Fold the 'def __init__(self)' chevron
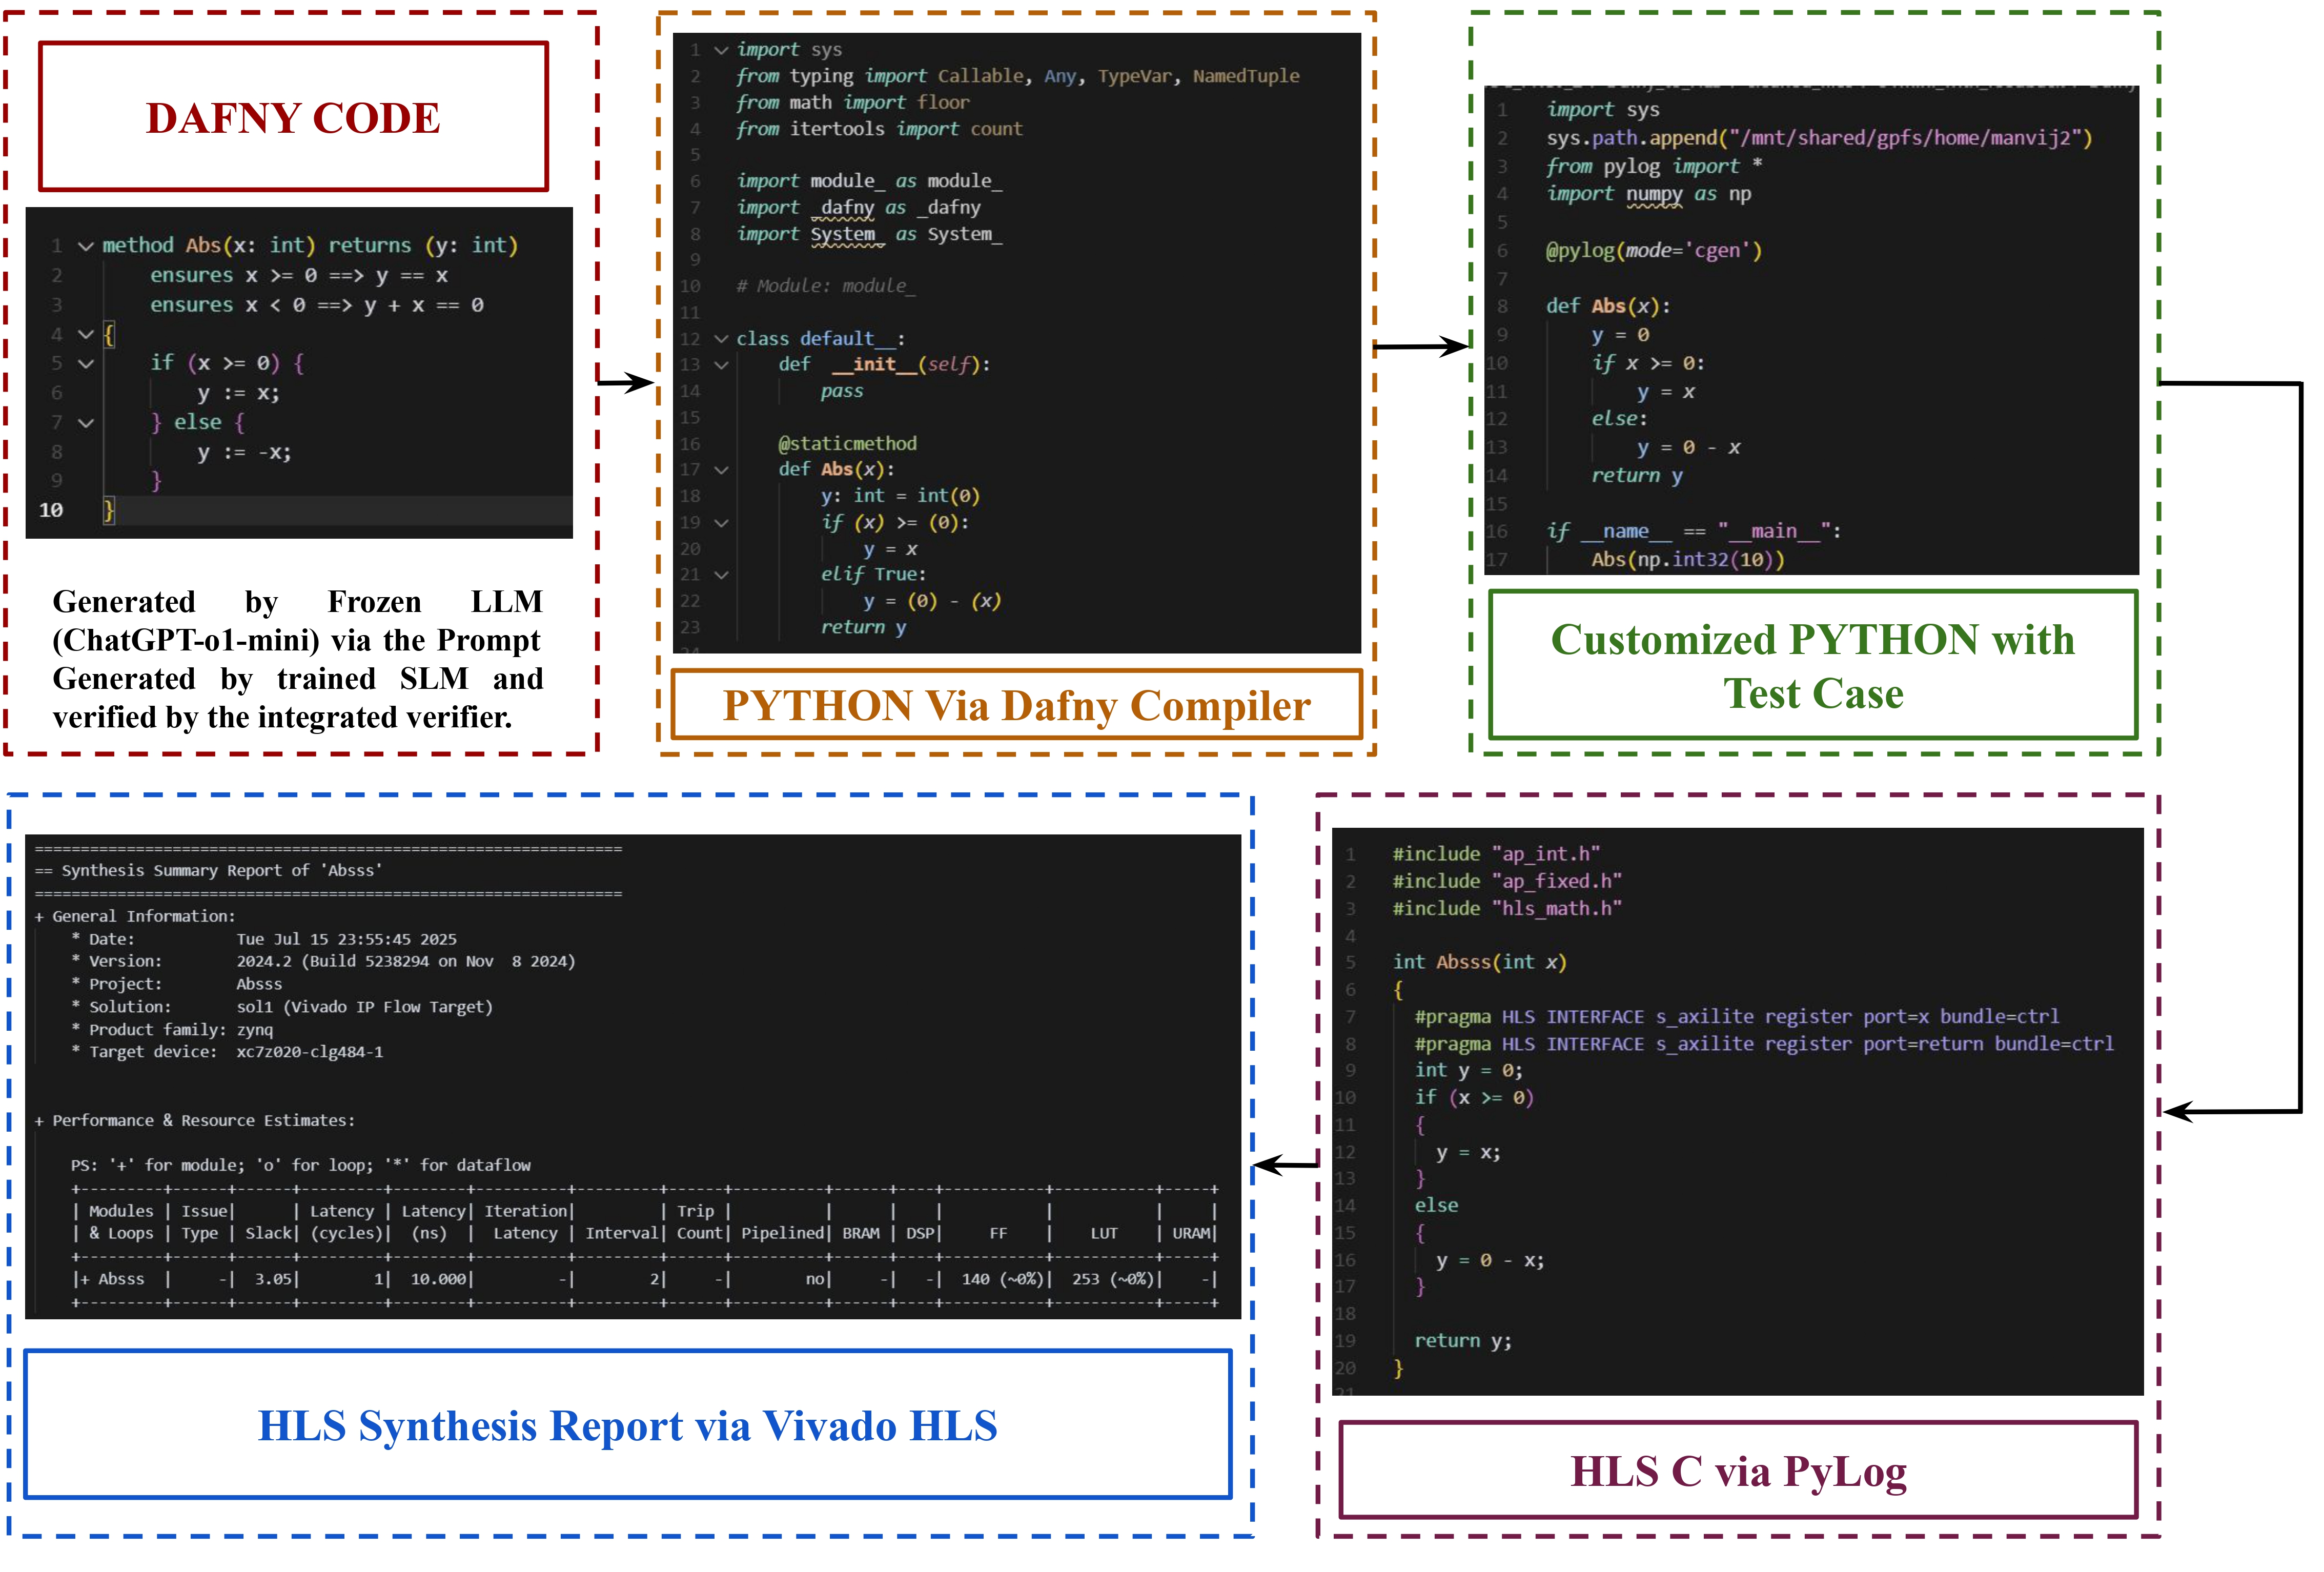Screen dimensions: 2324x1572 [721, 365]
